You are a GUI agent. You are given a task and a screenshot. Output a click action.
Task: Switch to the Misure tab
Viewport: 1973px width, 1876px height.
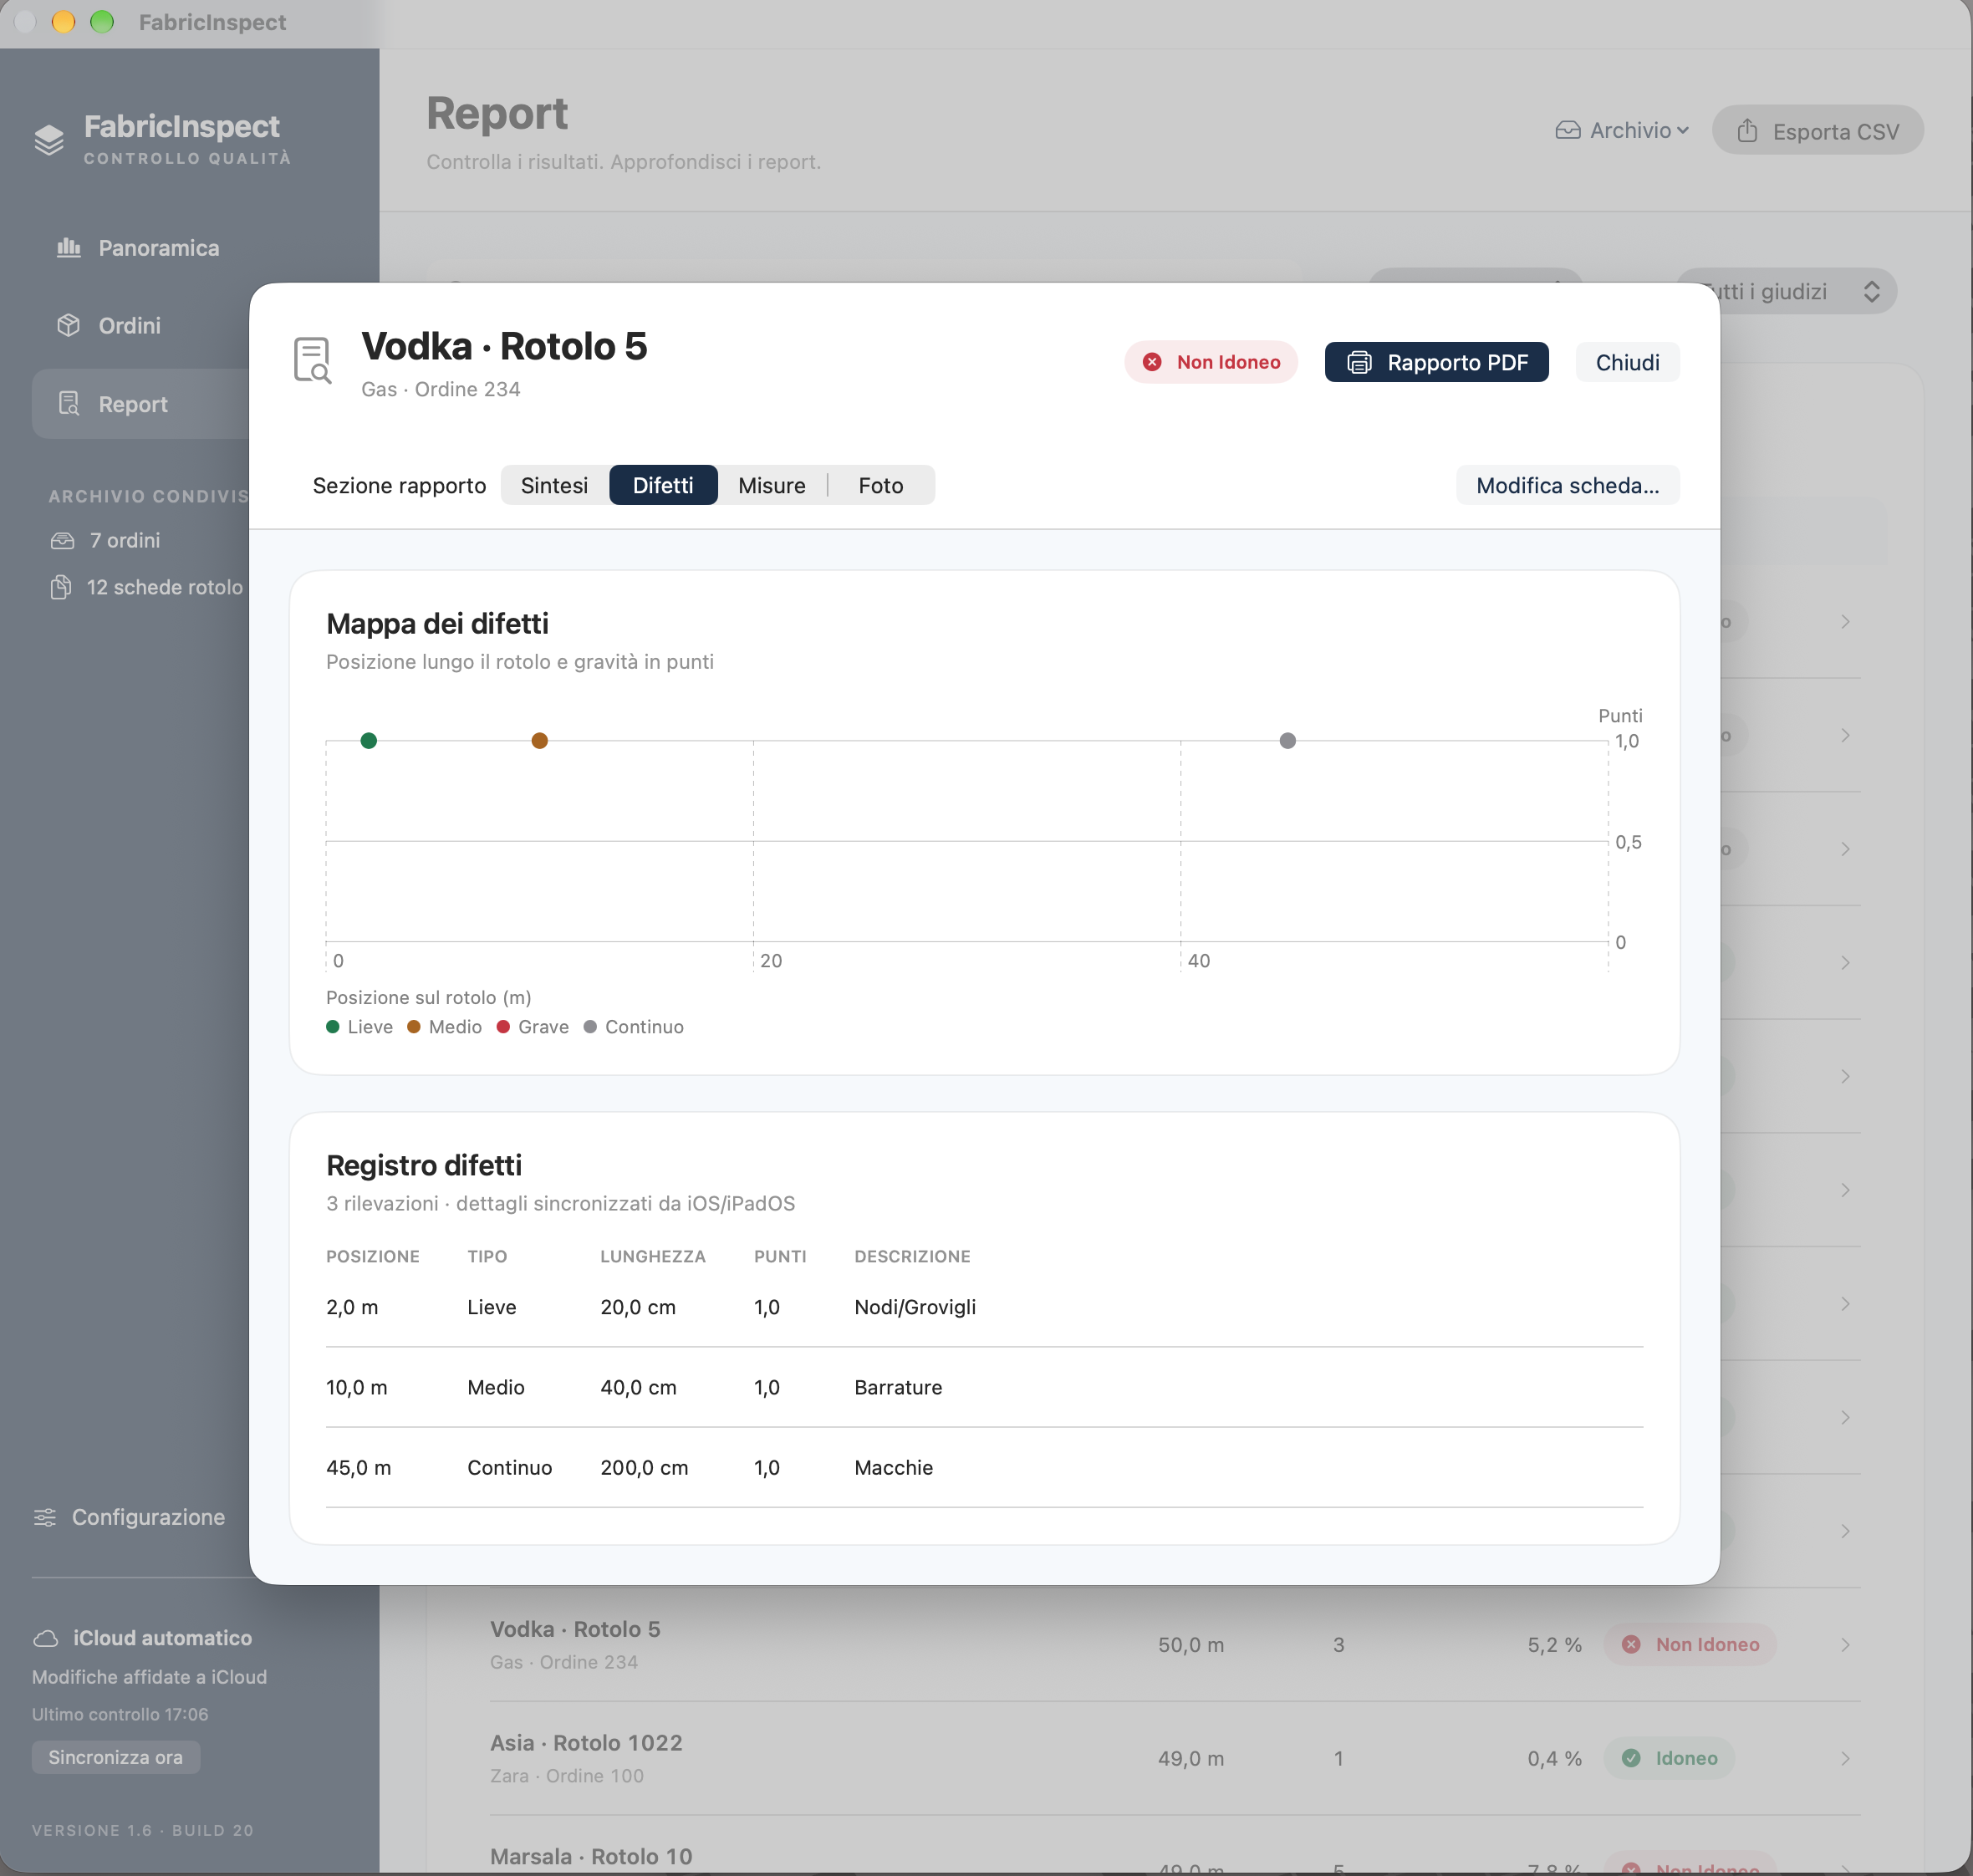pos(771,485)
